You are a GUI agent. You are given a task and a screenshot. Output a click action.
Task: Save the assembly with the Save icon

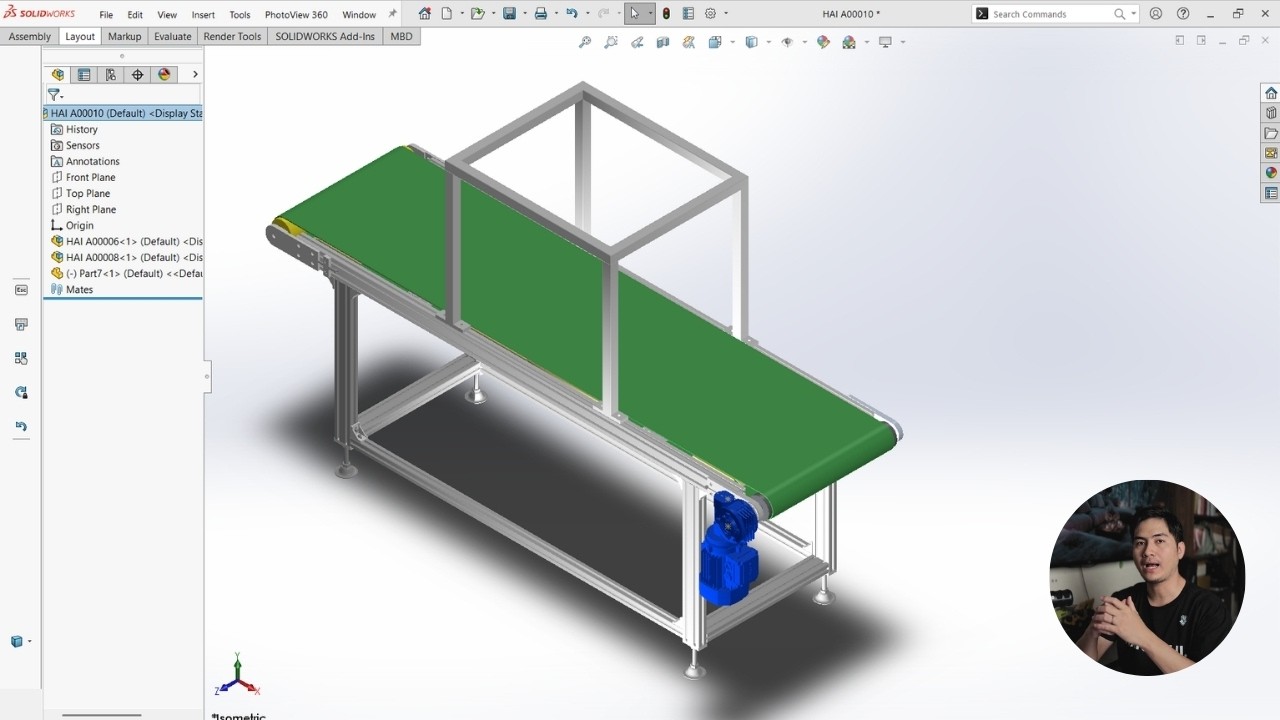(x=509, y=14)
